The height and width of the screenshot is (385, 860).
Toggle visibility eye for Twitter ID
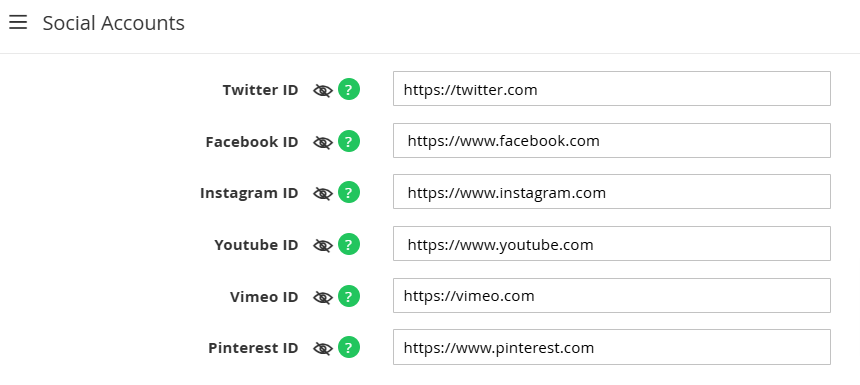(323, 90)
